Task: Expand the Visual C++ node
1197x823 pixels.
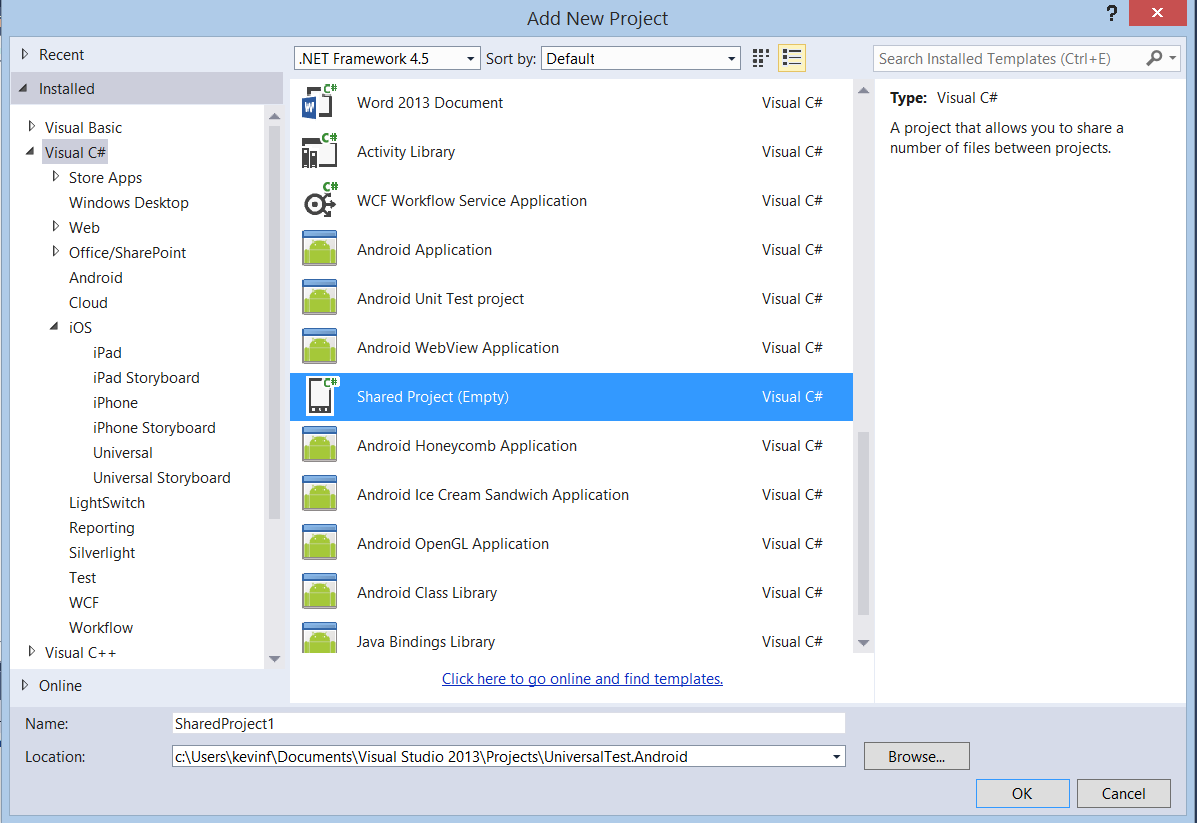Action: click(x=31, y=651)
